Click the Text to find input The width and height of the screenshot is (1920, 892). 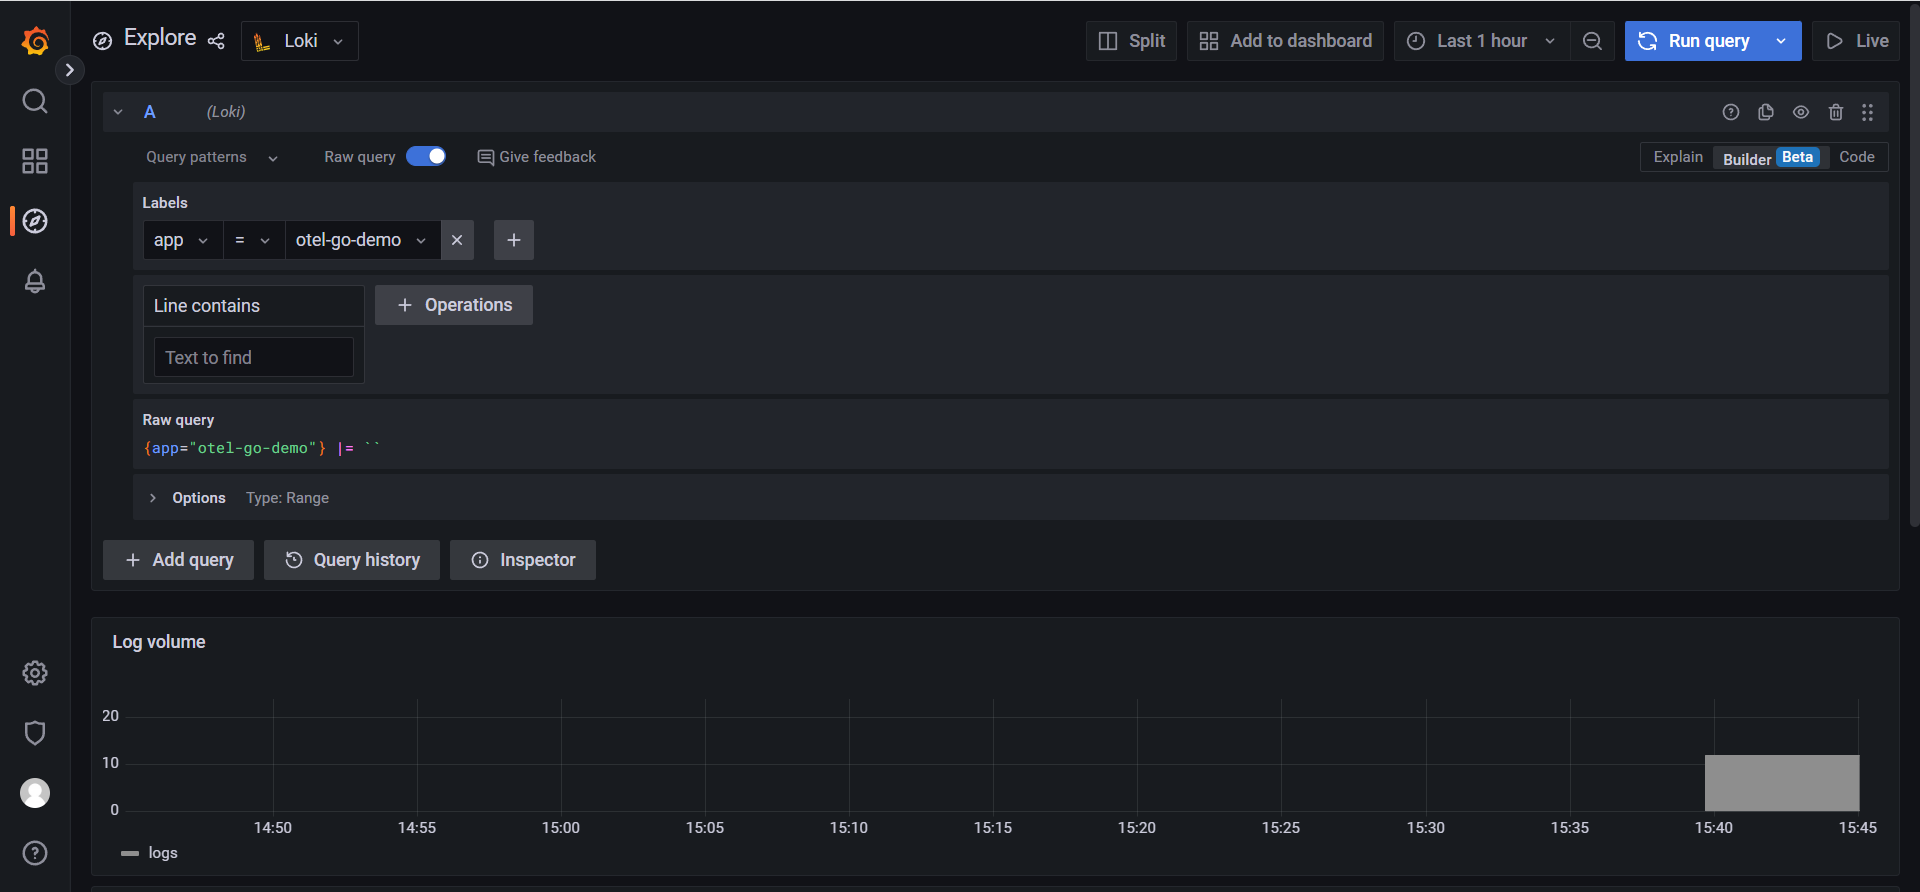pyautogui.click(x=254, y=357)
